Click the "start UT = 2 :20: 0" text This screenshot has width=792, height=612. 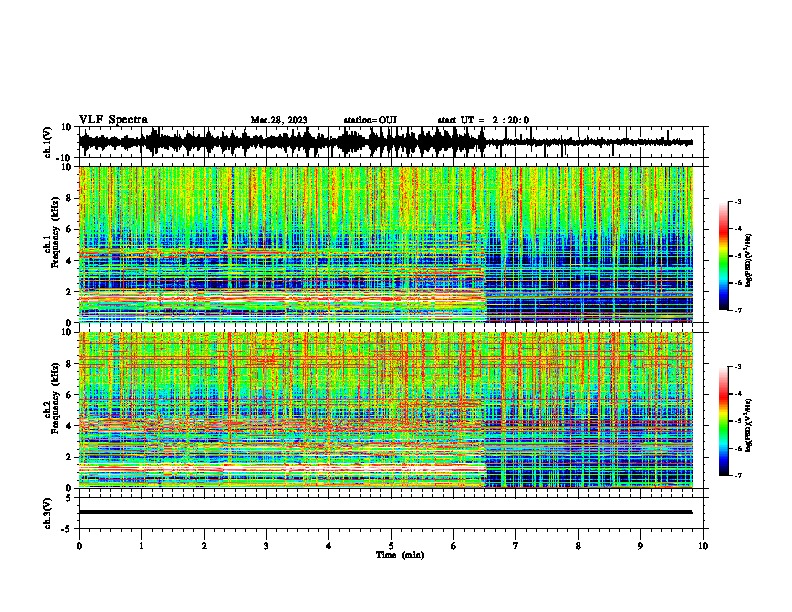483,120
